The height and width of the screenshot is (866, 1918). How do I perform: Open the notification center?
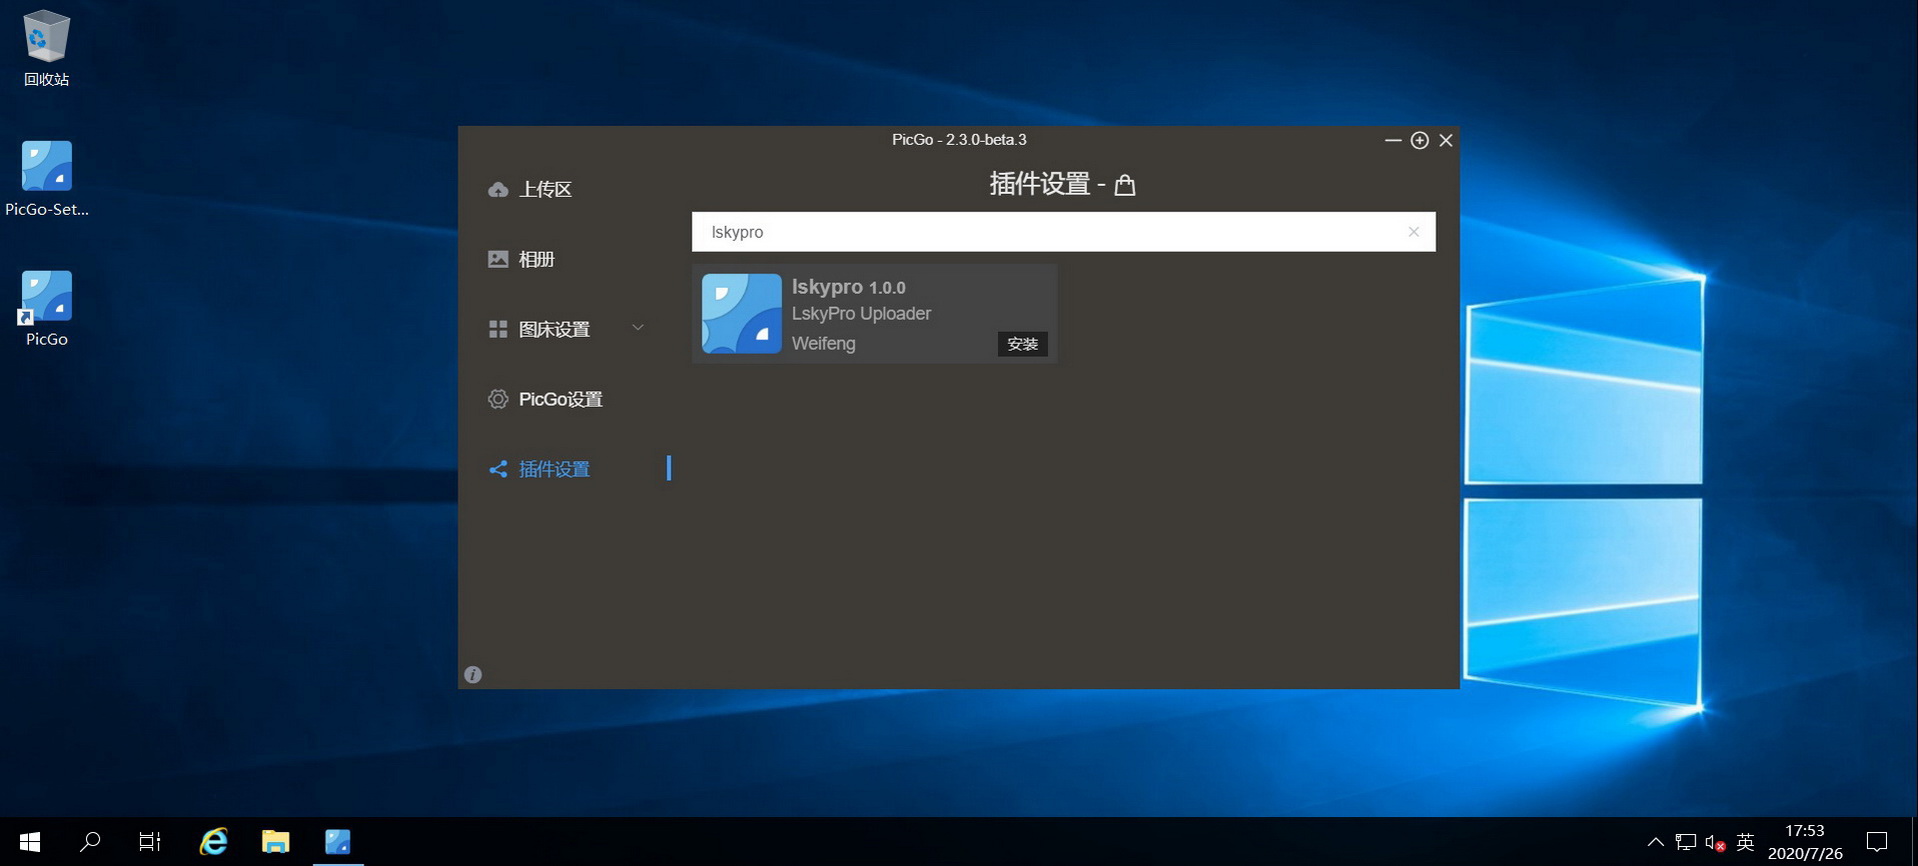coord(1877,842)
